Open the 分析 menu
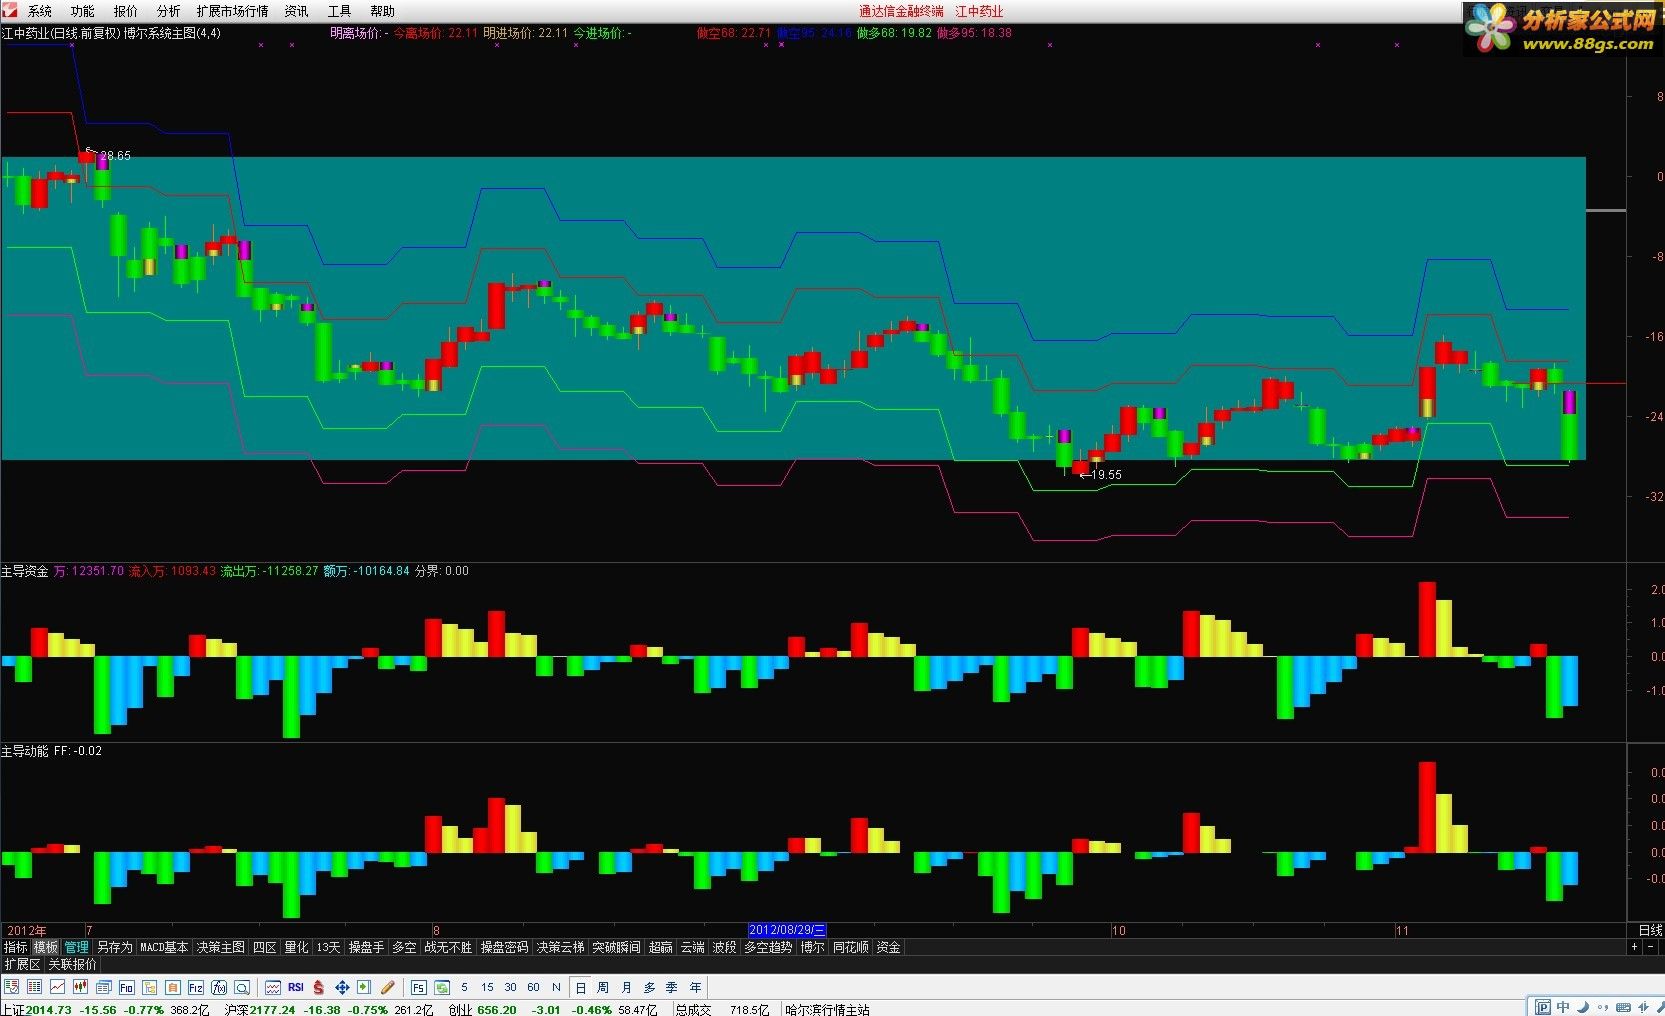1665x1016 pixels. 169,11
